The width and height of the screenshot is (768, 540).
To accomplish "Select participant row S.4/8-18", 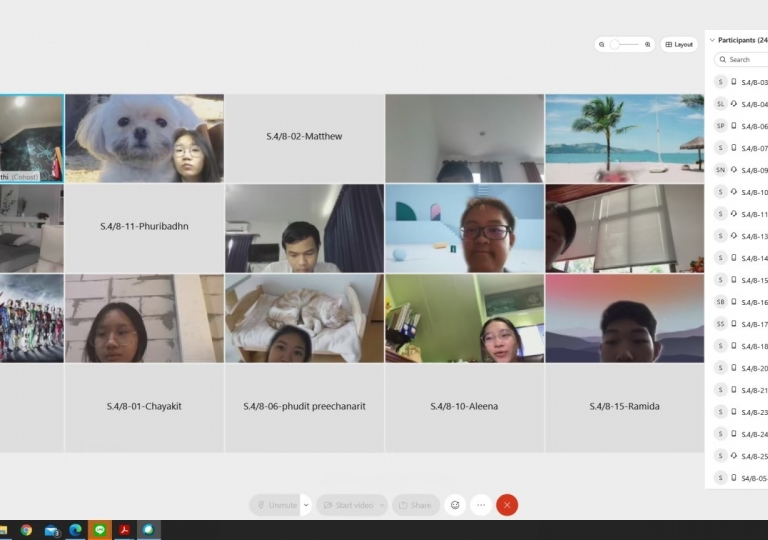I will point(739,346).
